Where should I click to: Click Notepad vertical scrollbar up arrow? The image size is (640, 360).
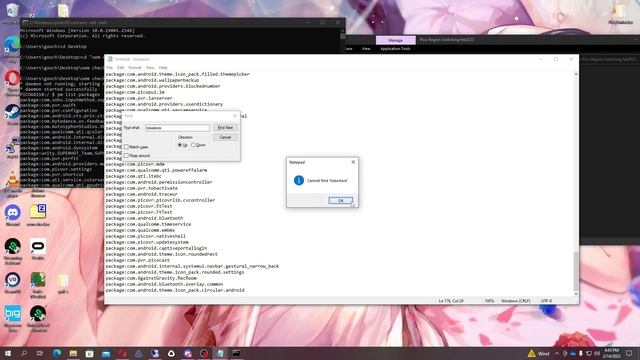click(576, 74)
